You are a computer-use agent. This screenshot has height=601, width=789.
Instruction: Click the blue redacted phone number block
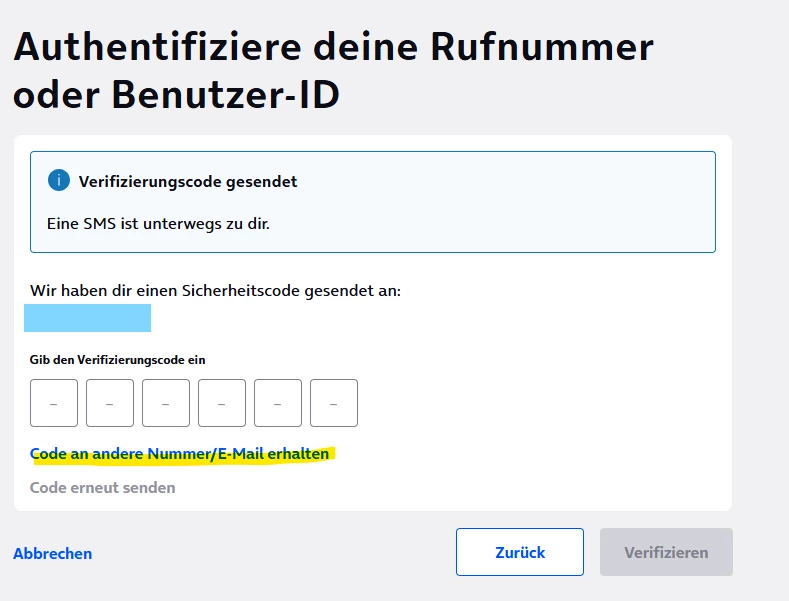[88, 318]
